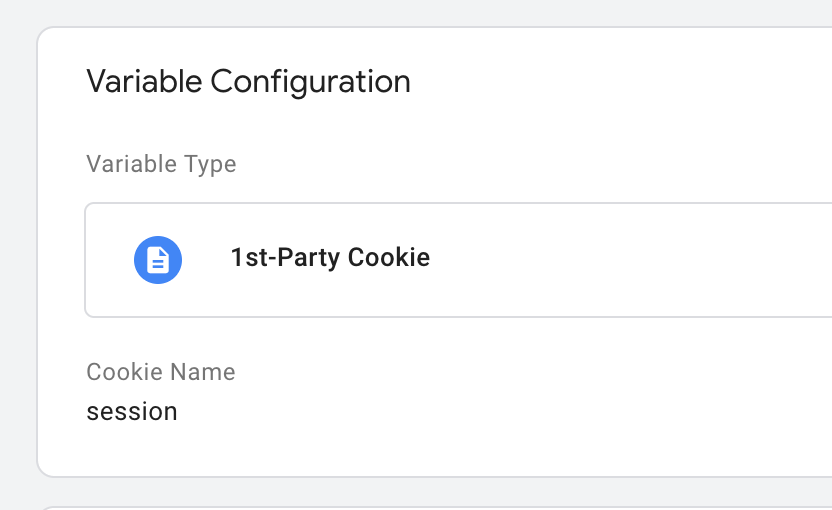
Task: Click white area between icon and 1st-Party text
Action: (x=206, y=260)
